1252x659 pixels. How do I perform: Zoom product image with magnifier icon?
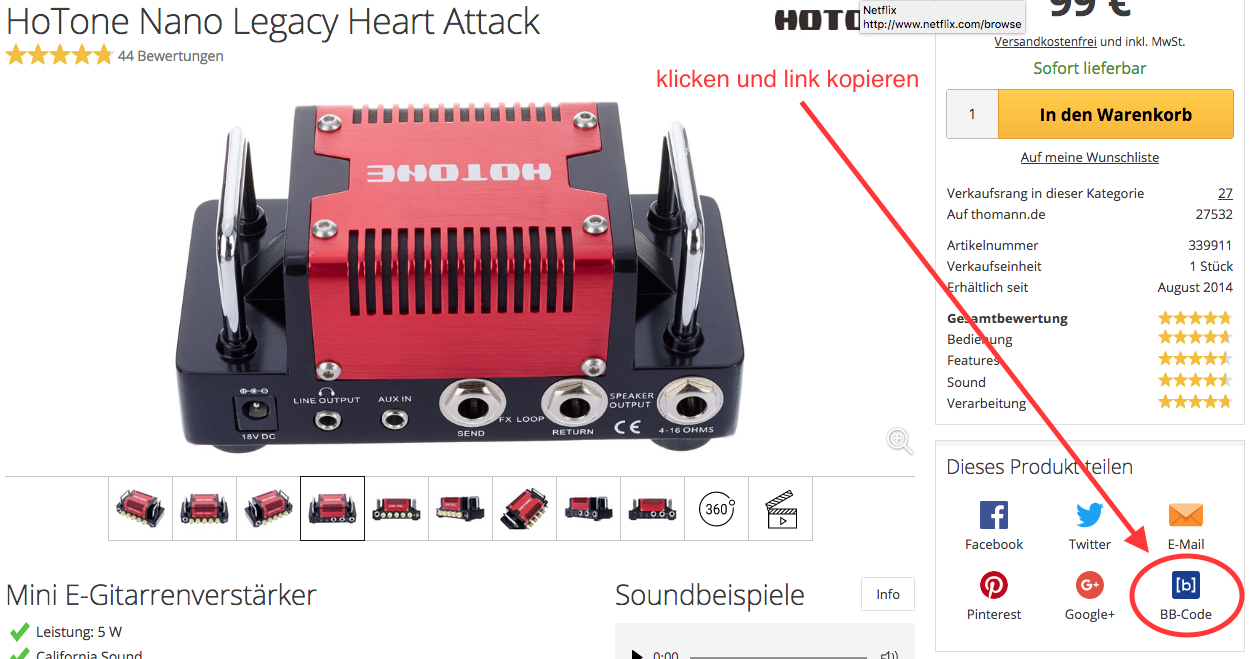pos(899,440)
